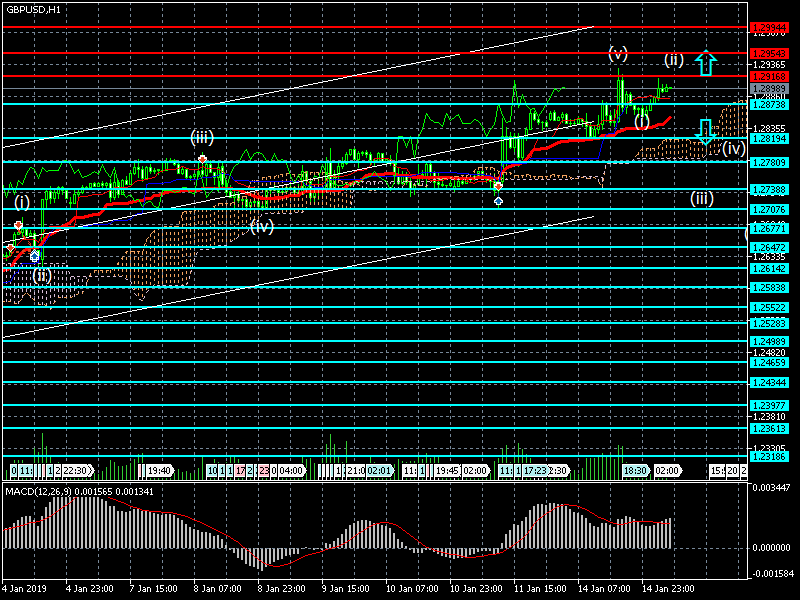The height and width of the screenshot is (600, 800).
Task: Click the 4 Jan 2019 time axis label
Action: point(24,588)
